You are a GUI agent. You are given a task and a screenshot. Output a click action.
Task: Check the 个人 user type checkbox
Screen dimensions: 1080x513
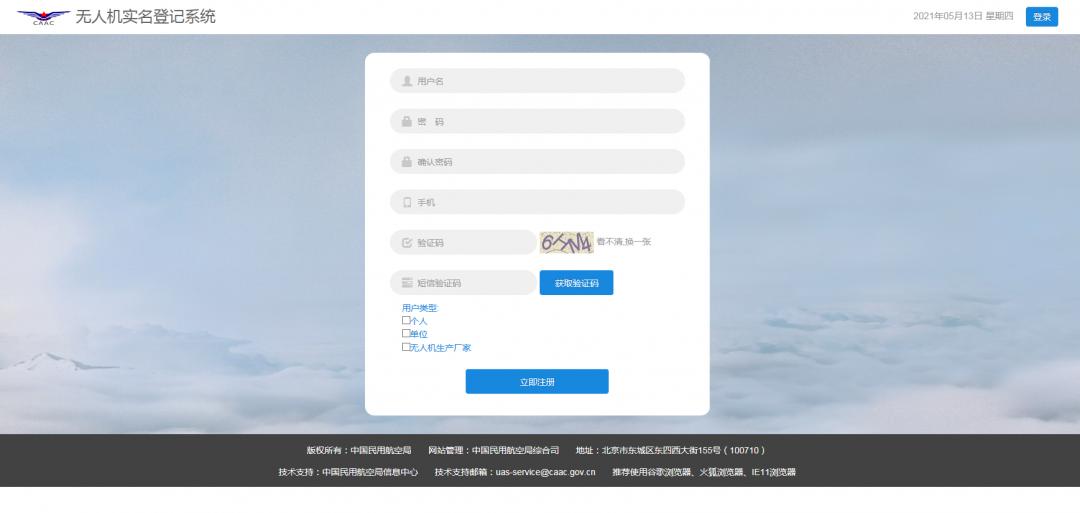406,320
